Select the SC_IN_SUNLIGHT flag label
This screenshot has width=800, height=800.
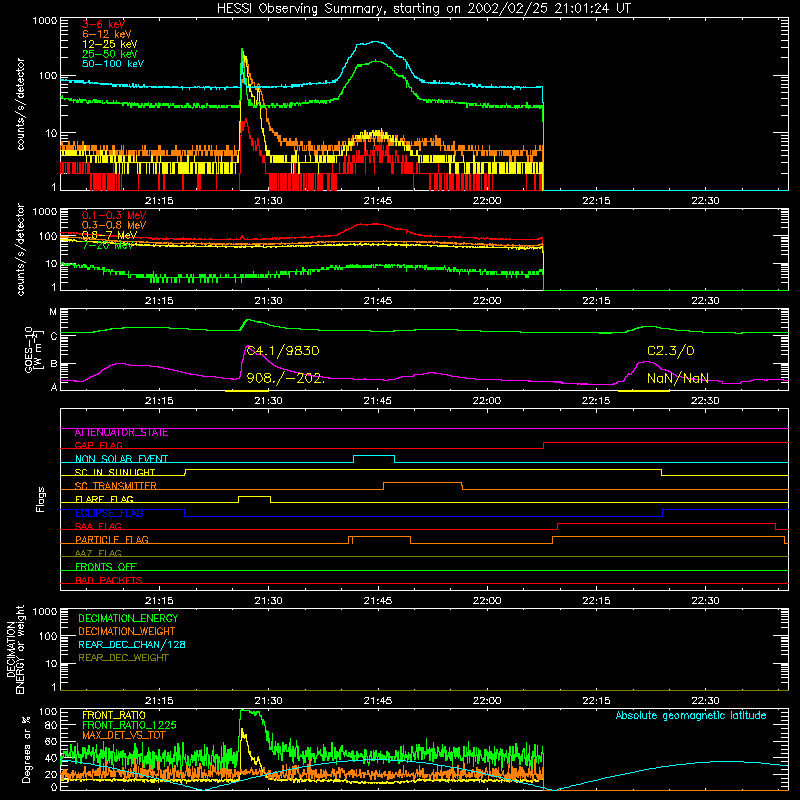115,472
